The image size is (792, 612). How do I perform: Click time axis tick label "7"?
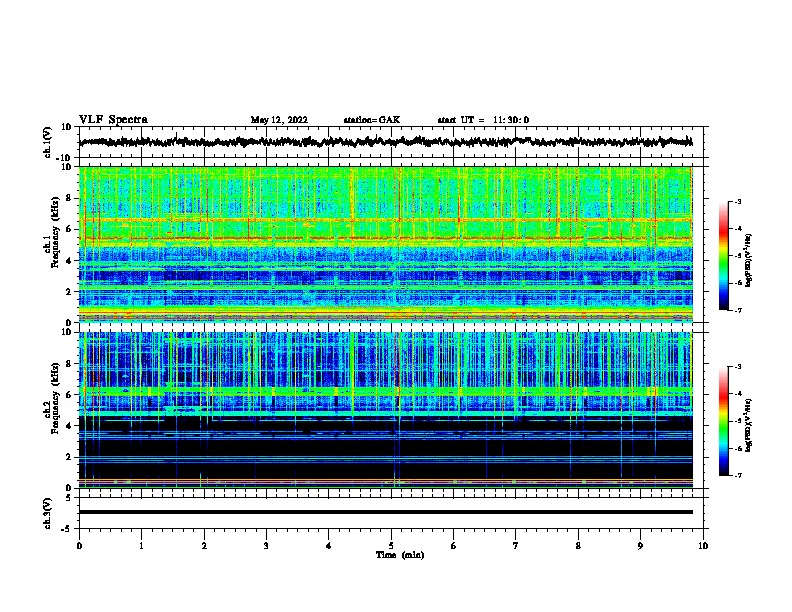(x=516, y=545)
